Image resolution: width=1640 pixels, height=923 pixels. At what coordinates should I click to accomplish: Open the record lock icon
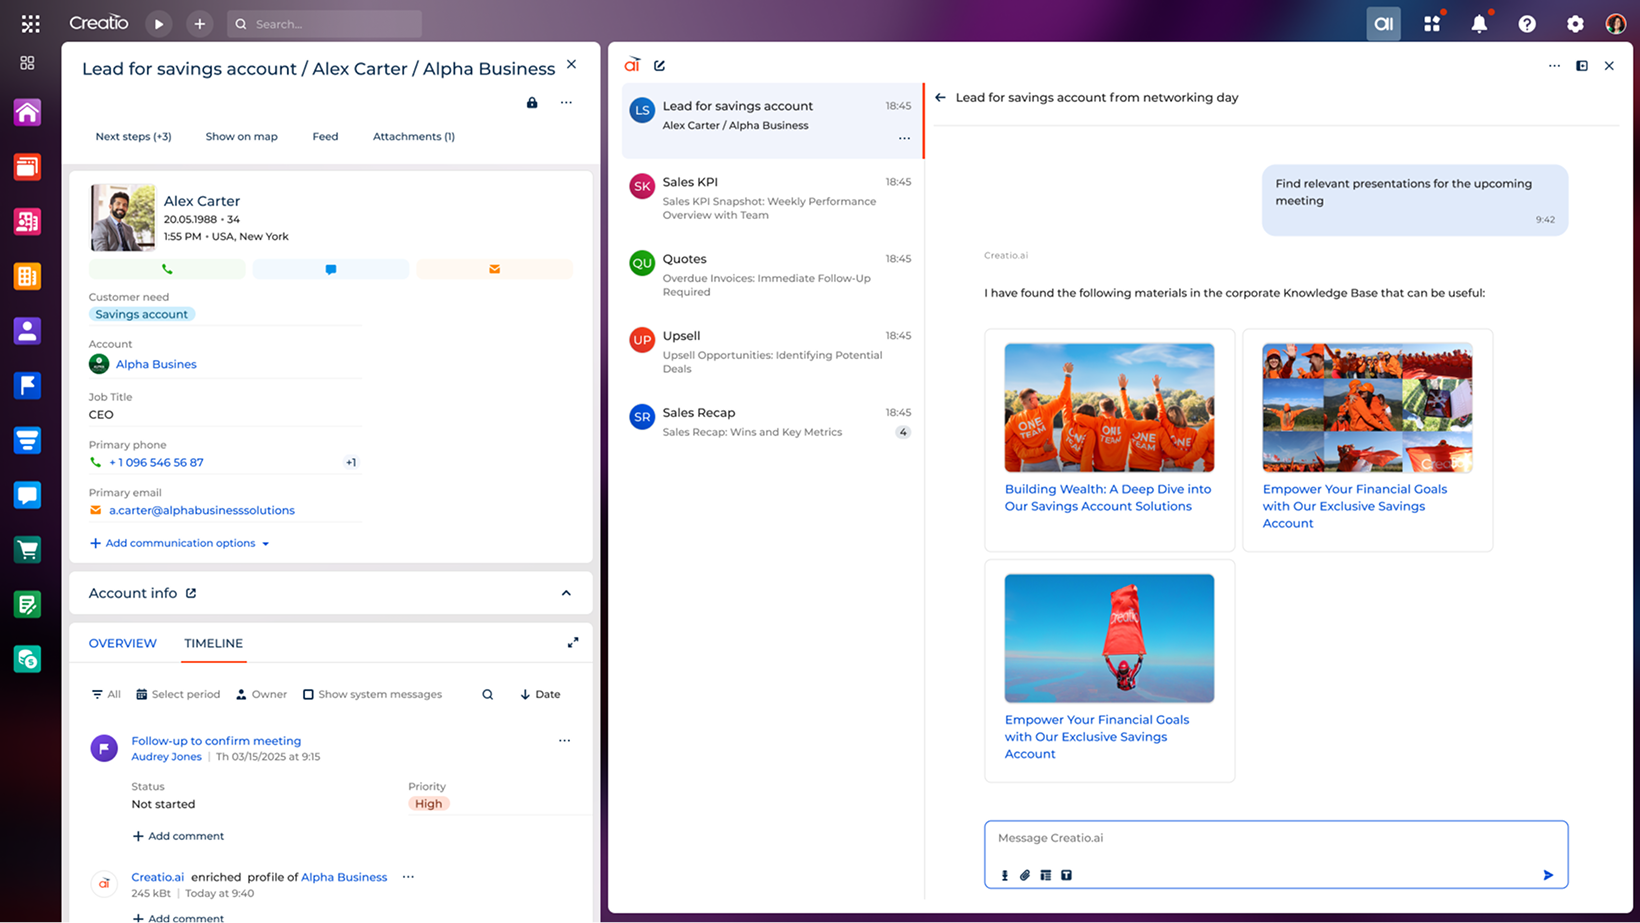coord(531,102)
